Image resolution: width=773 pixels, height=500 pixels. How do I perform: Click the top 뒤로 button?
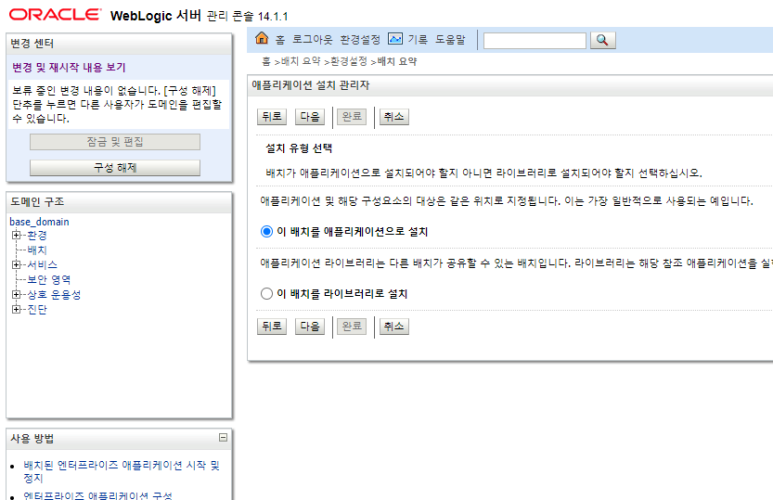(x=272, y=117)
